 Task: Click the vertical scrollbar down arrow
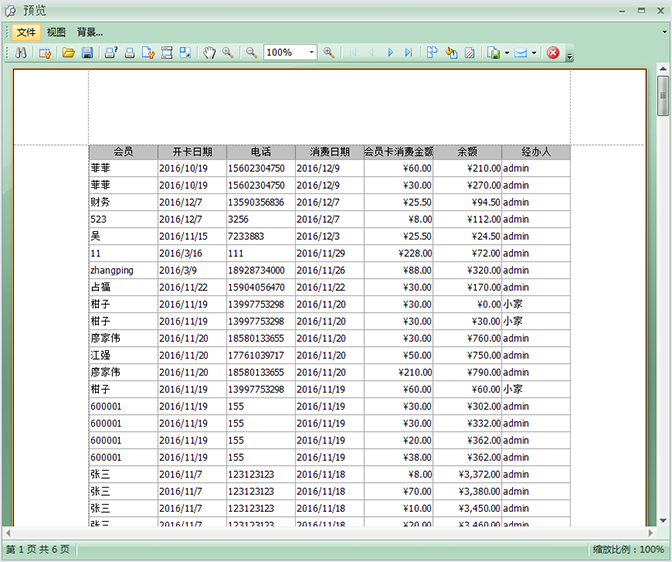(663, 520)
